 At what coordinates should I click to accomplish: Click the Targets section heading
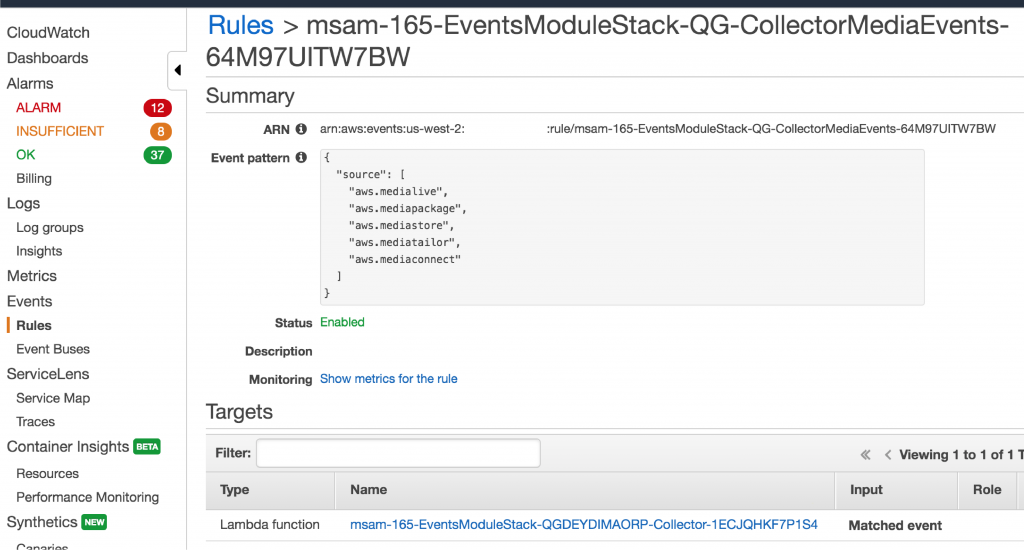[239, 412]
